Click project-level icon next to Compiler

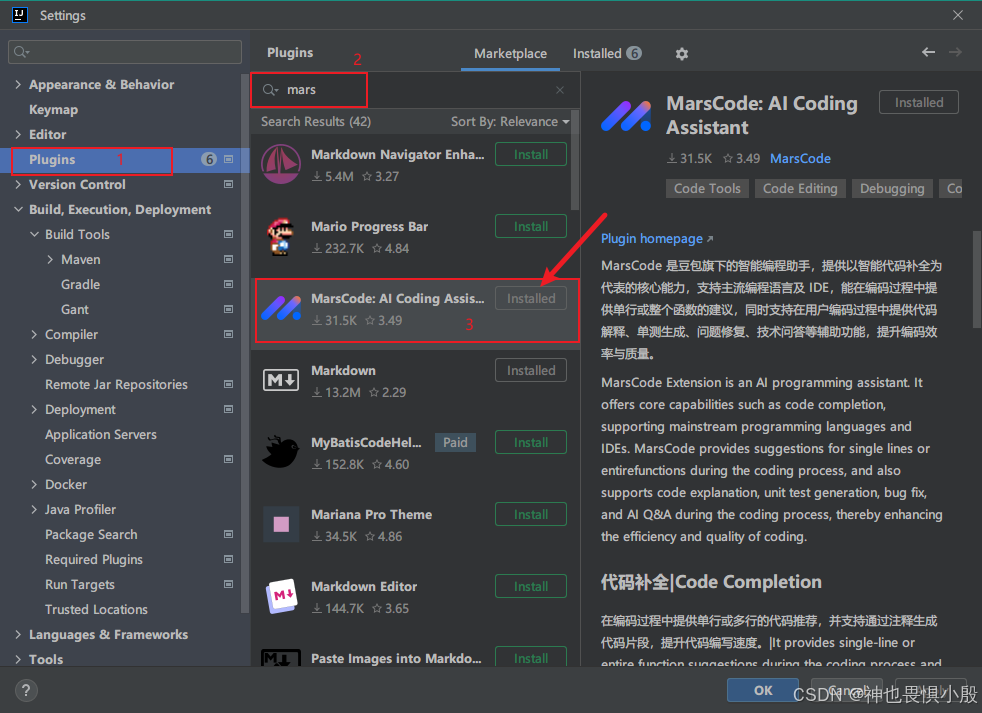click(229, 335)
